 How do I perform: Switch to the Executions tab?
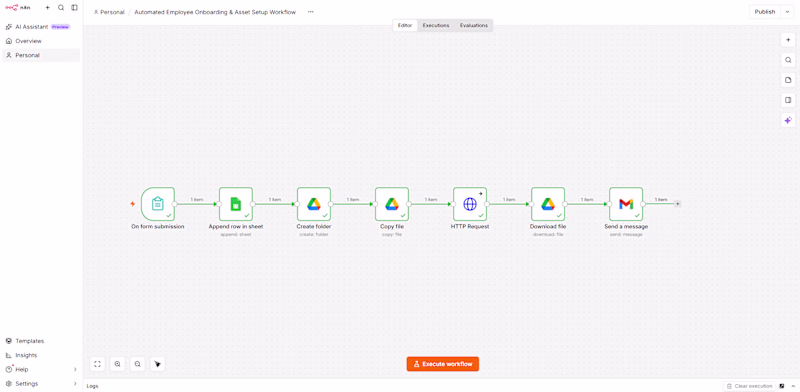[436, 26]
